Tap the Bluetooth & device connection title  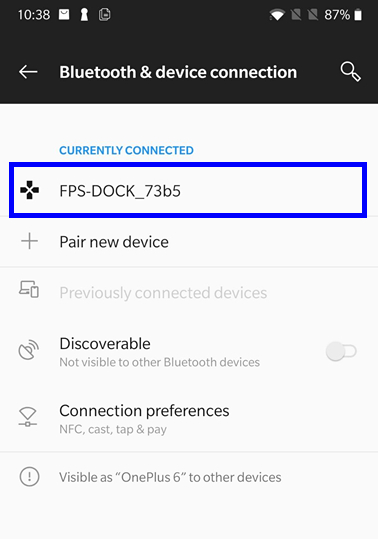(178, 72)
